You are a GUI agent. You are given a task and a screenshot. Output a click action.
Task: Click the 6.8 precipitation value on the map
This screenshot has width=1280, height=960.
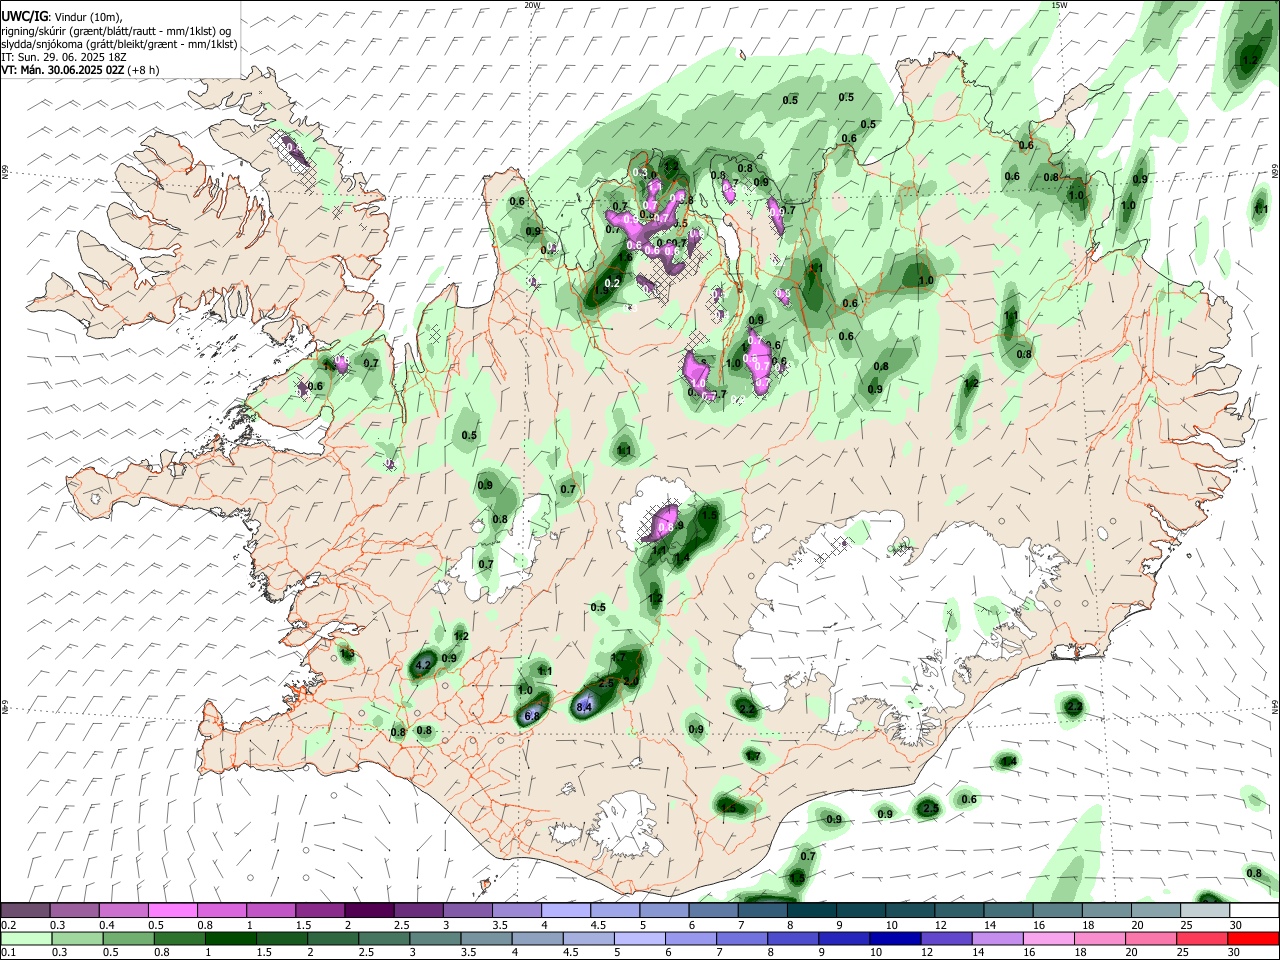pos(532,716)
